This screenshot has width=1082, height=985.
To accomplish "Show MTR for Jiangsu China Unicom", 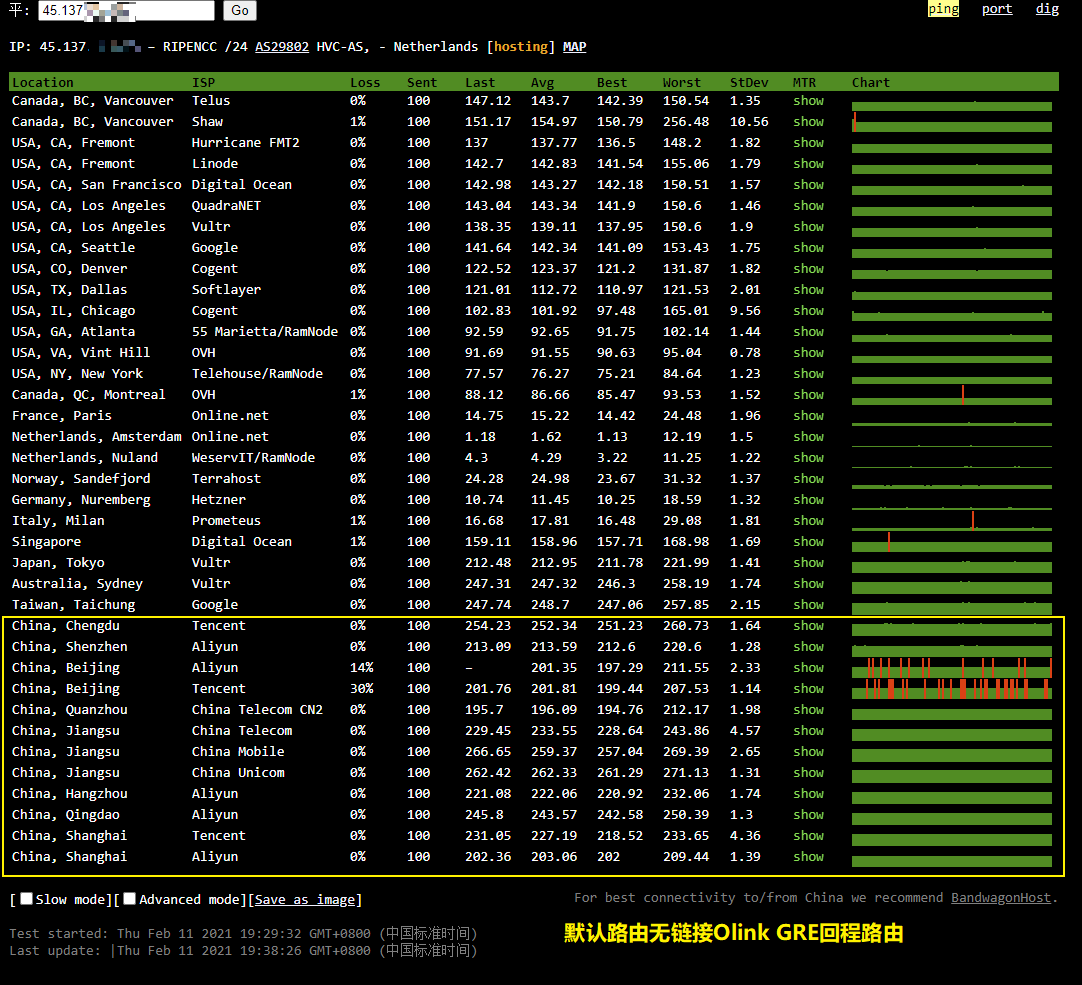I will coord(808,772).
